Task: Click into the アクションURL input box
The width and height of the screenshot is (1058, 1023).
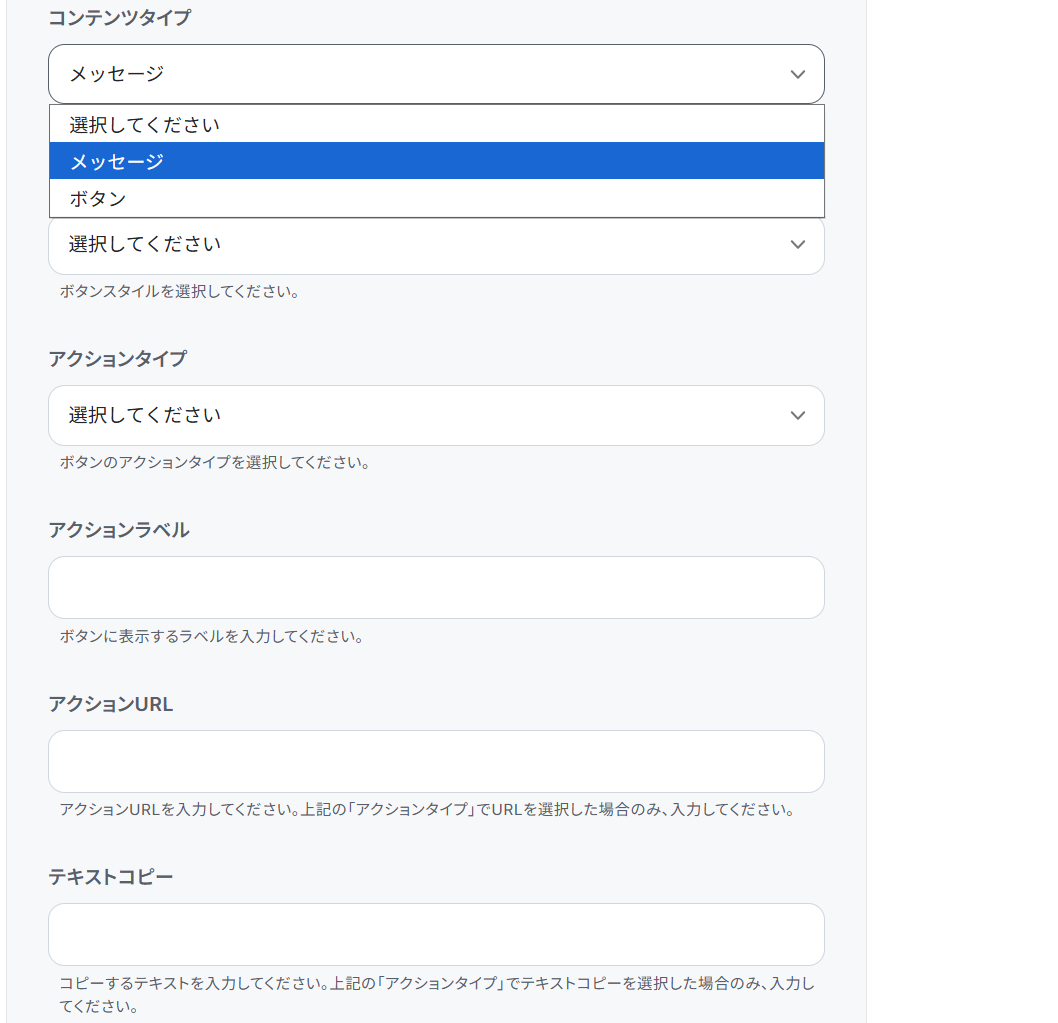Action: tap(436, 761)
